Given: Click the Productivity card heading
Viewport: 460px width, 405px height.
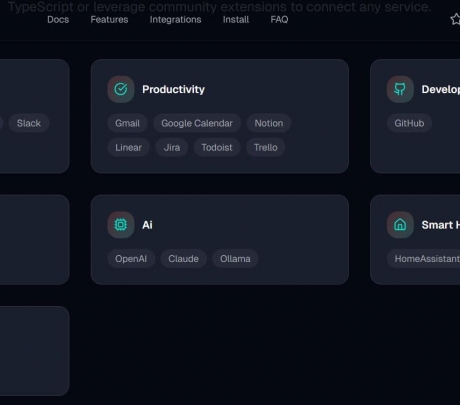Looking at the screenshot, I should click(x=173, y=89).
